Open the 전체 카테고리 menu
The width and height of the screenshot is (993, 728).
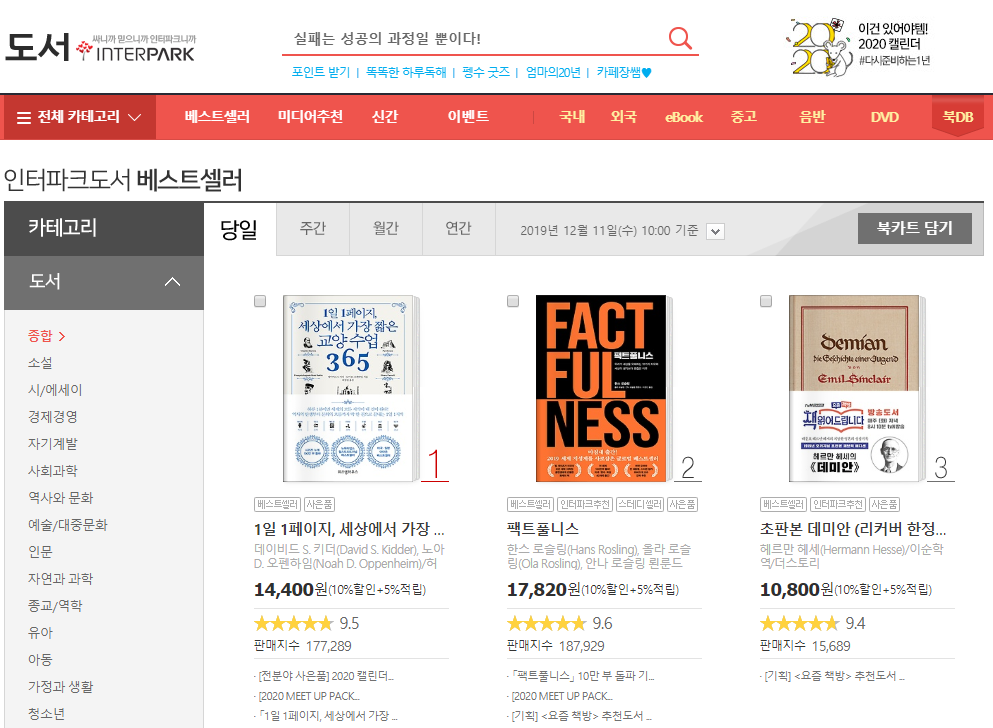point(79,117)
